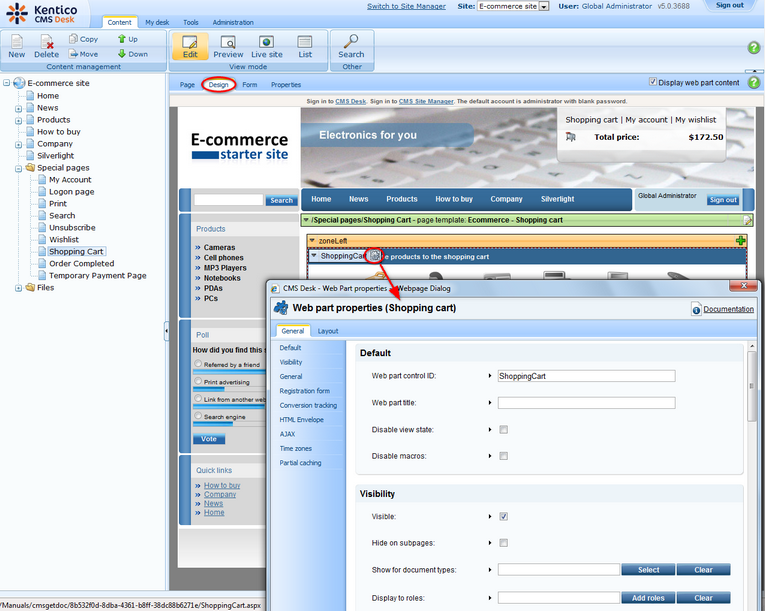Screen dimensions: 765x611
Task: Click the green help icon in the top toolbar
Action: 754,47
